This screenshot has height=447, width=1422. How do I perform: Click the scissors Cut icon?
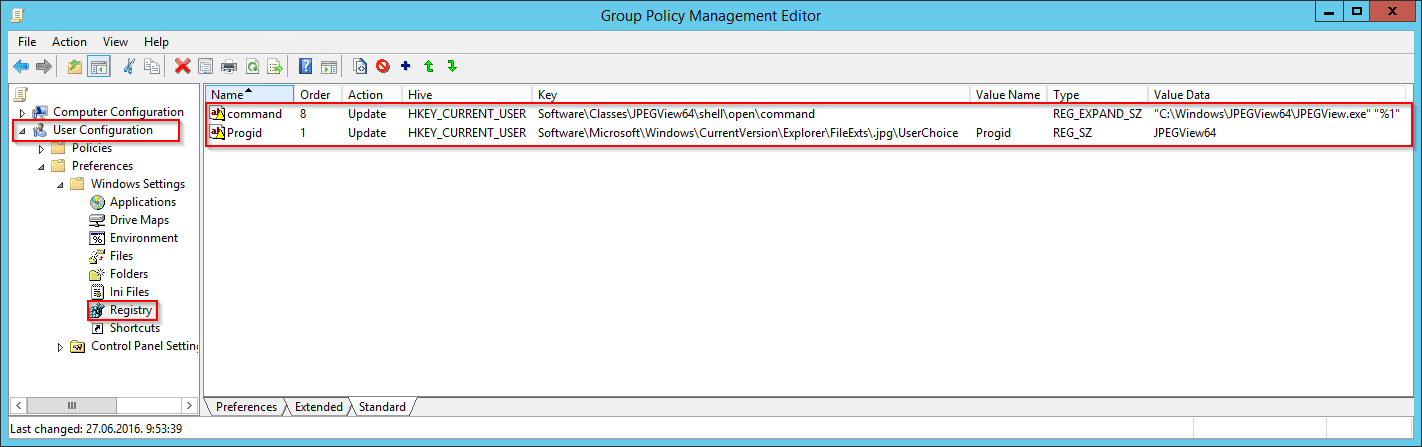[x=129, y=67]
